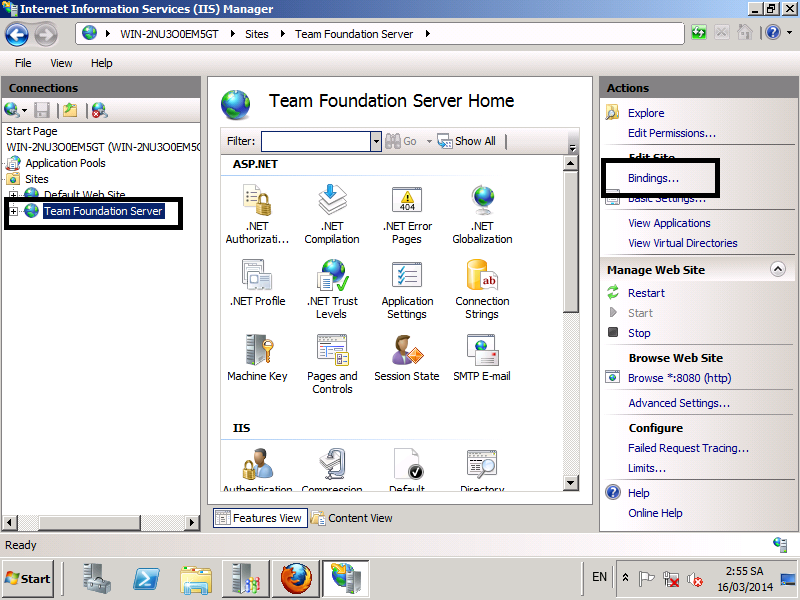Select Start Page in Connections tree

coord(32,131)
